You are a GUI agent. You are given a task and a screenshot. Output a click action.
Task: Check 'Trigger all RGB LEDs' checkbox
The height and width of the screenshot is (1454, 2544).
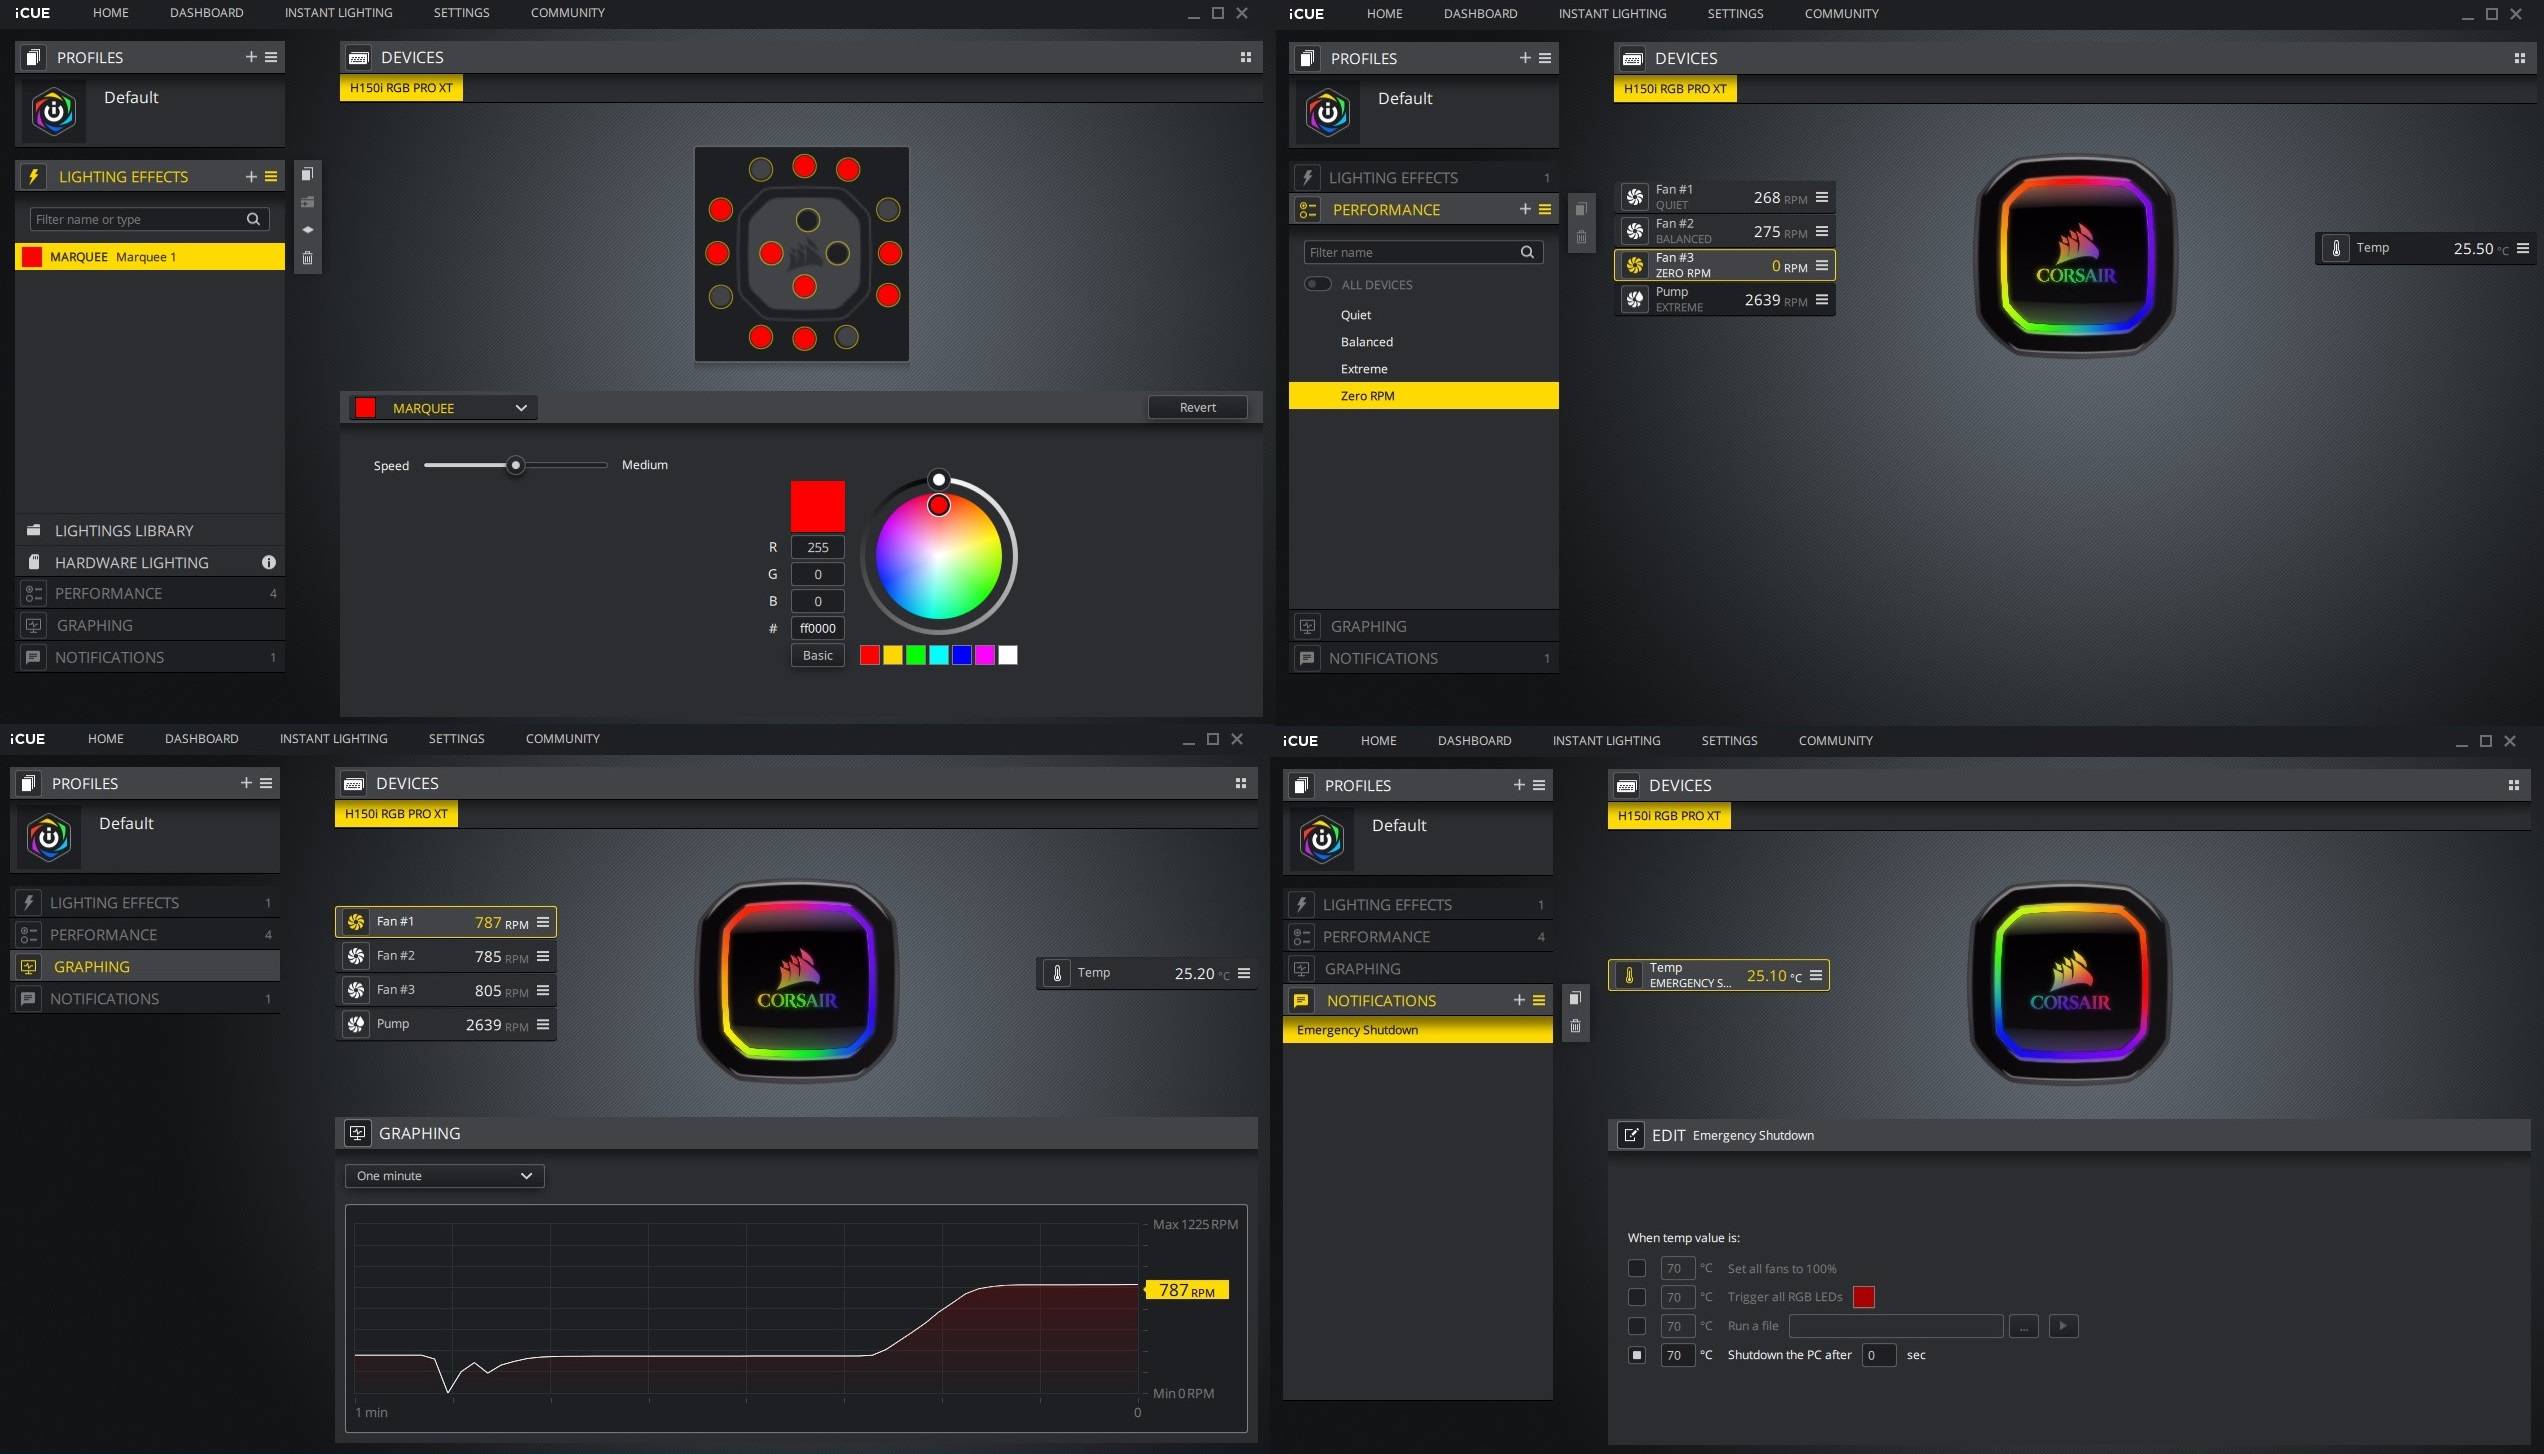(1636, 1297)
